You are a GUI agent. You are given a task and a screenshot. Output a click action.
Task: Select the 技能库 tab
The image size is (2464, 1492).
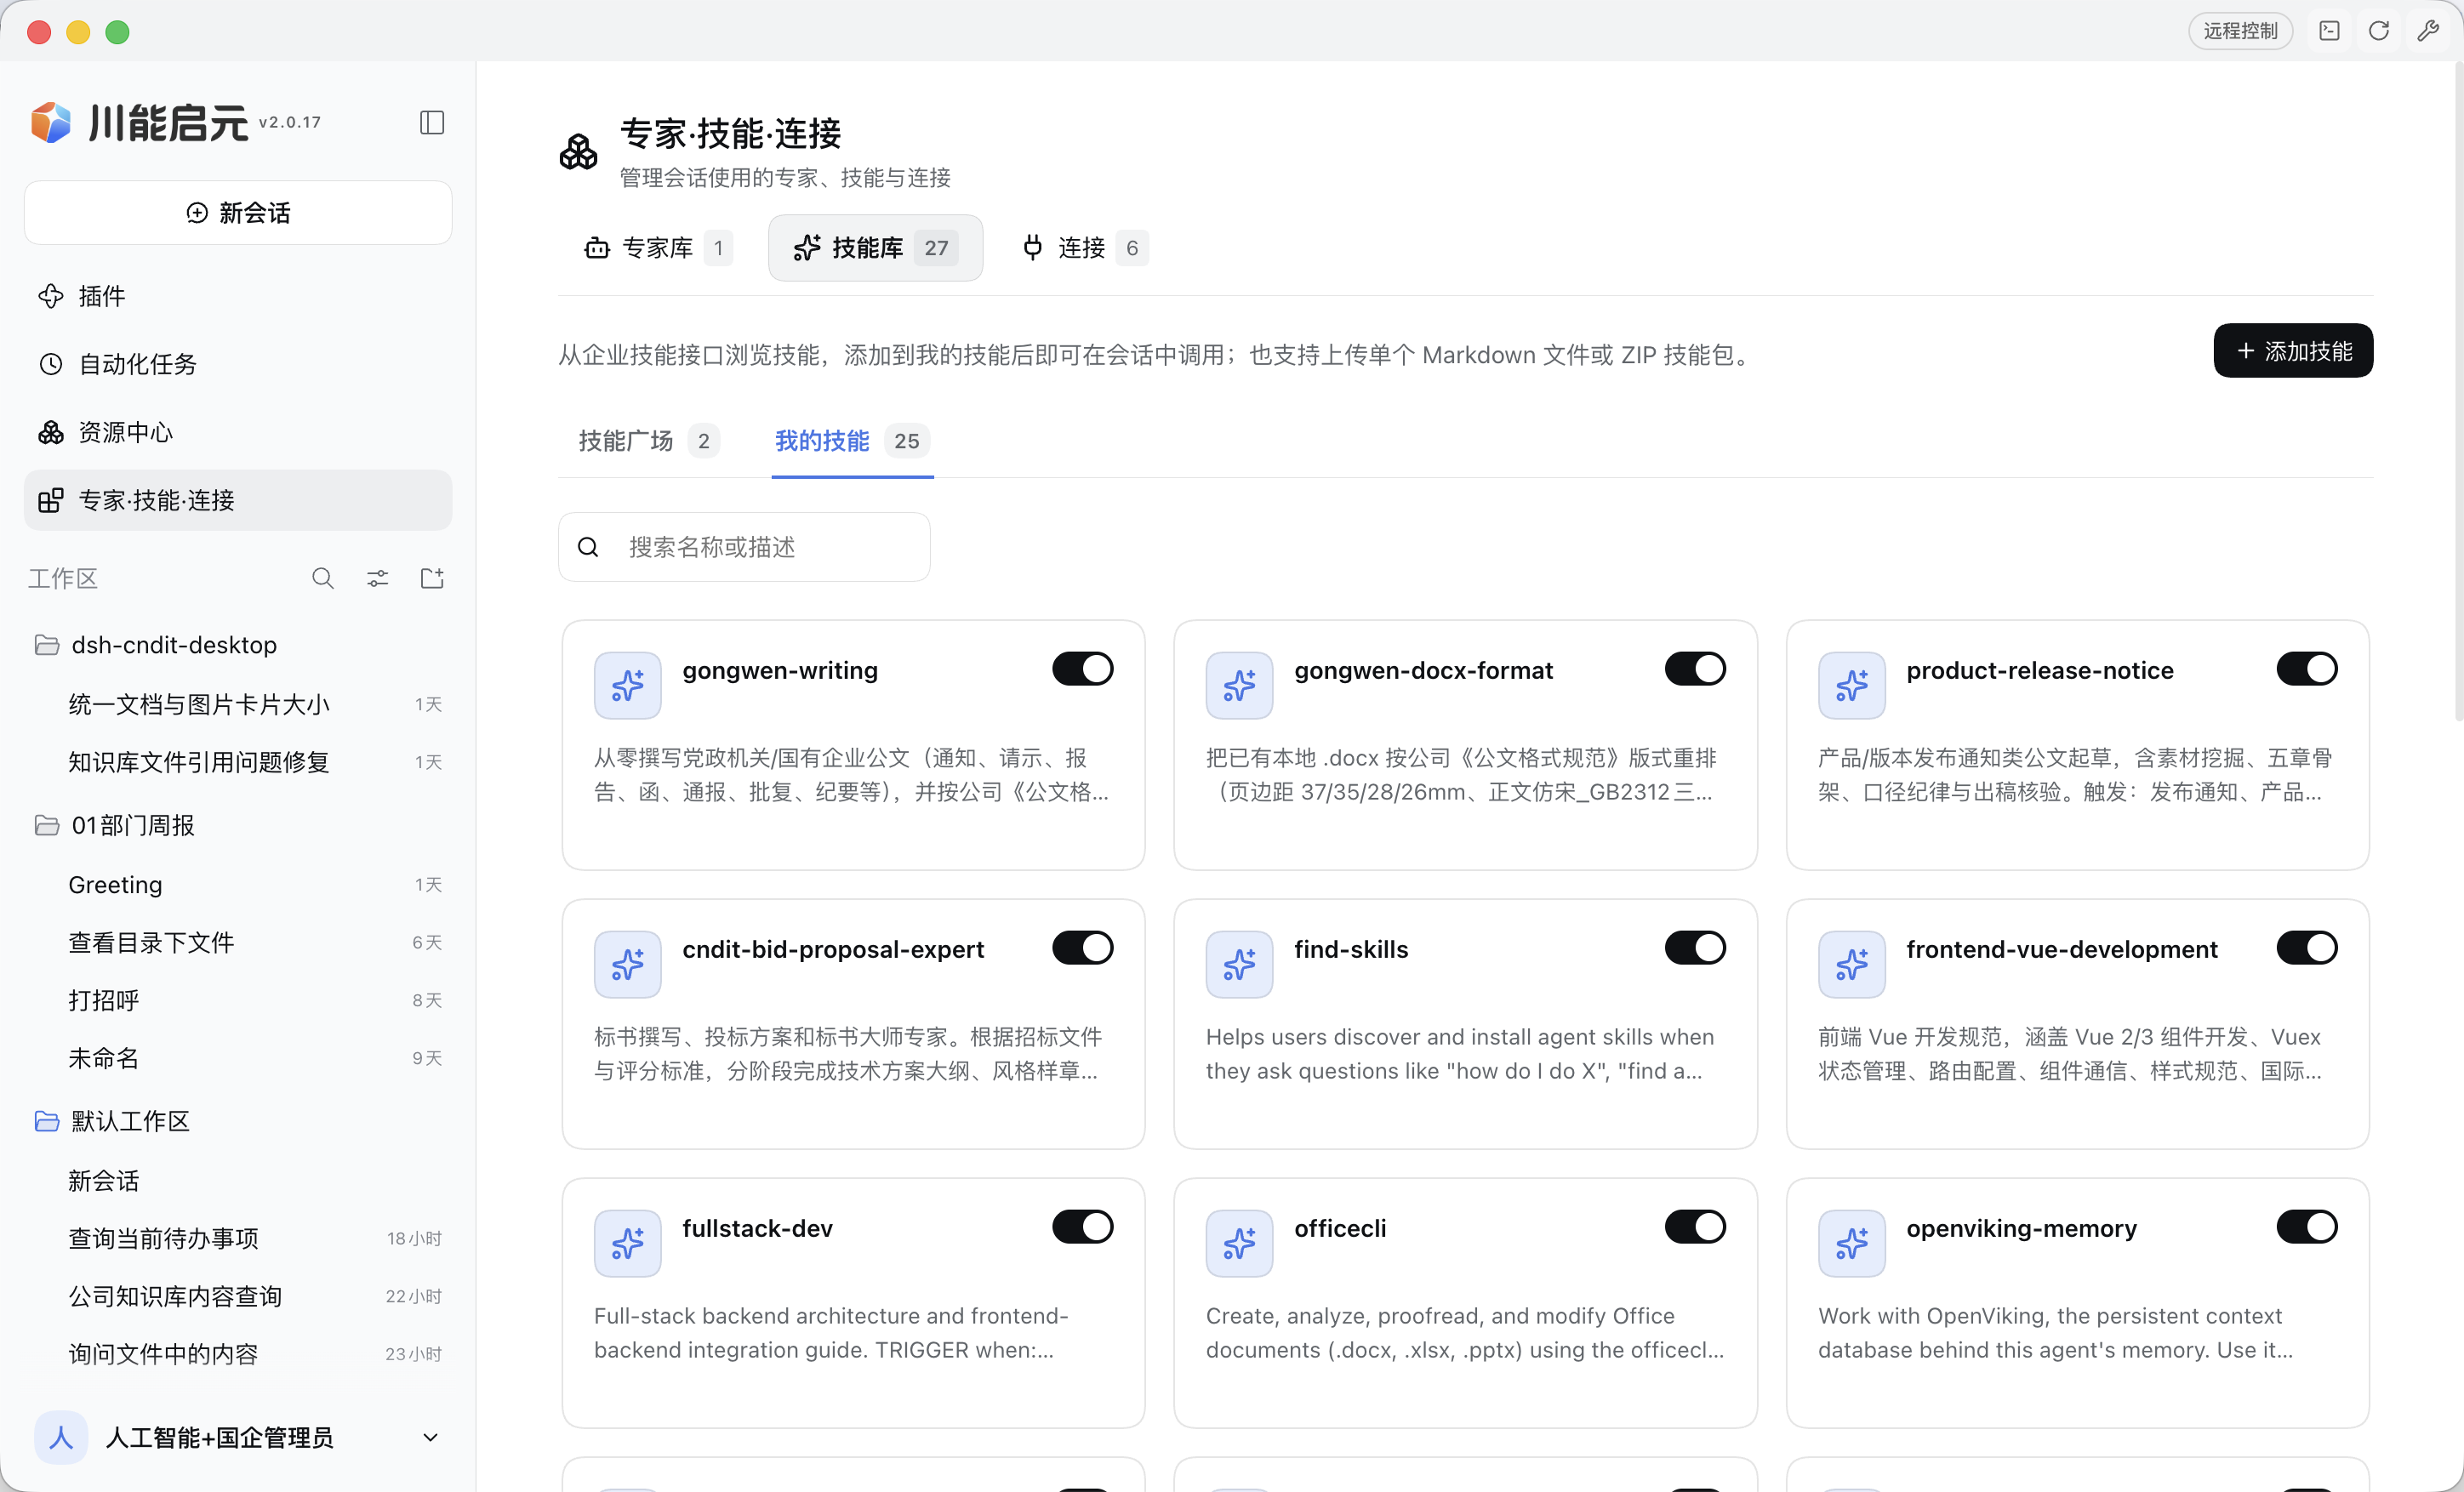click(x=875, y=247)
